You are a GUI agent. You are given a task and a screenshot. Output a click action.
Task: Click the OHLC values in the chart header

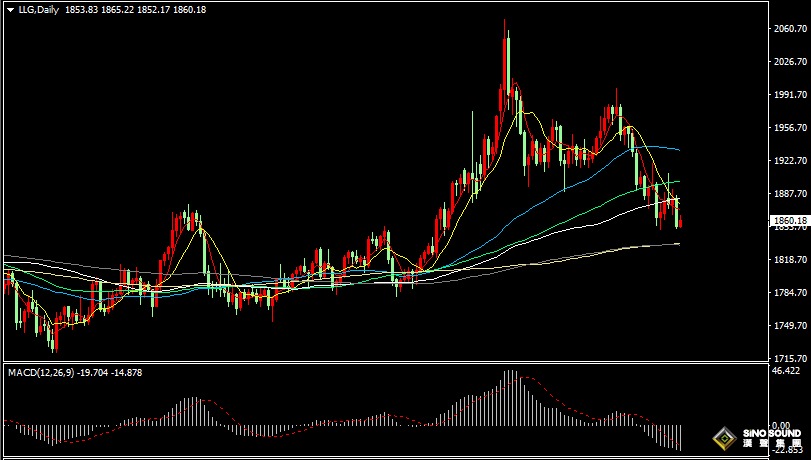136,9
